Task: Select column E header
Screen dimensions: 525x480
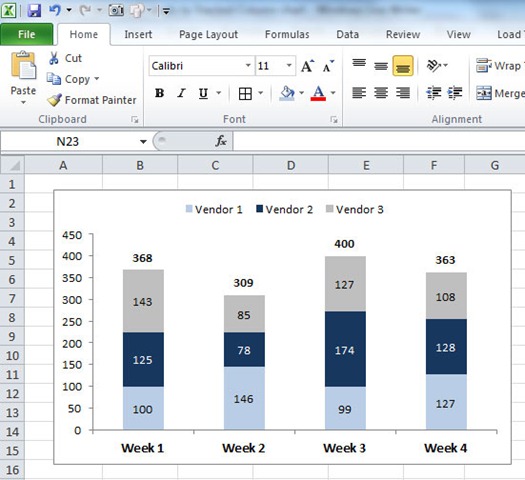Action: tap(366, 165)
